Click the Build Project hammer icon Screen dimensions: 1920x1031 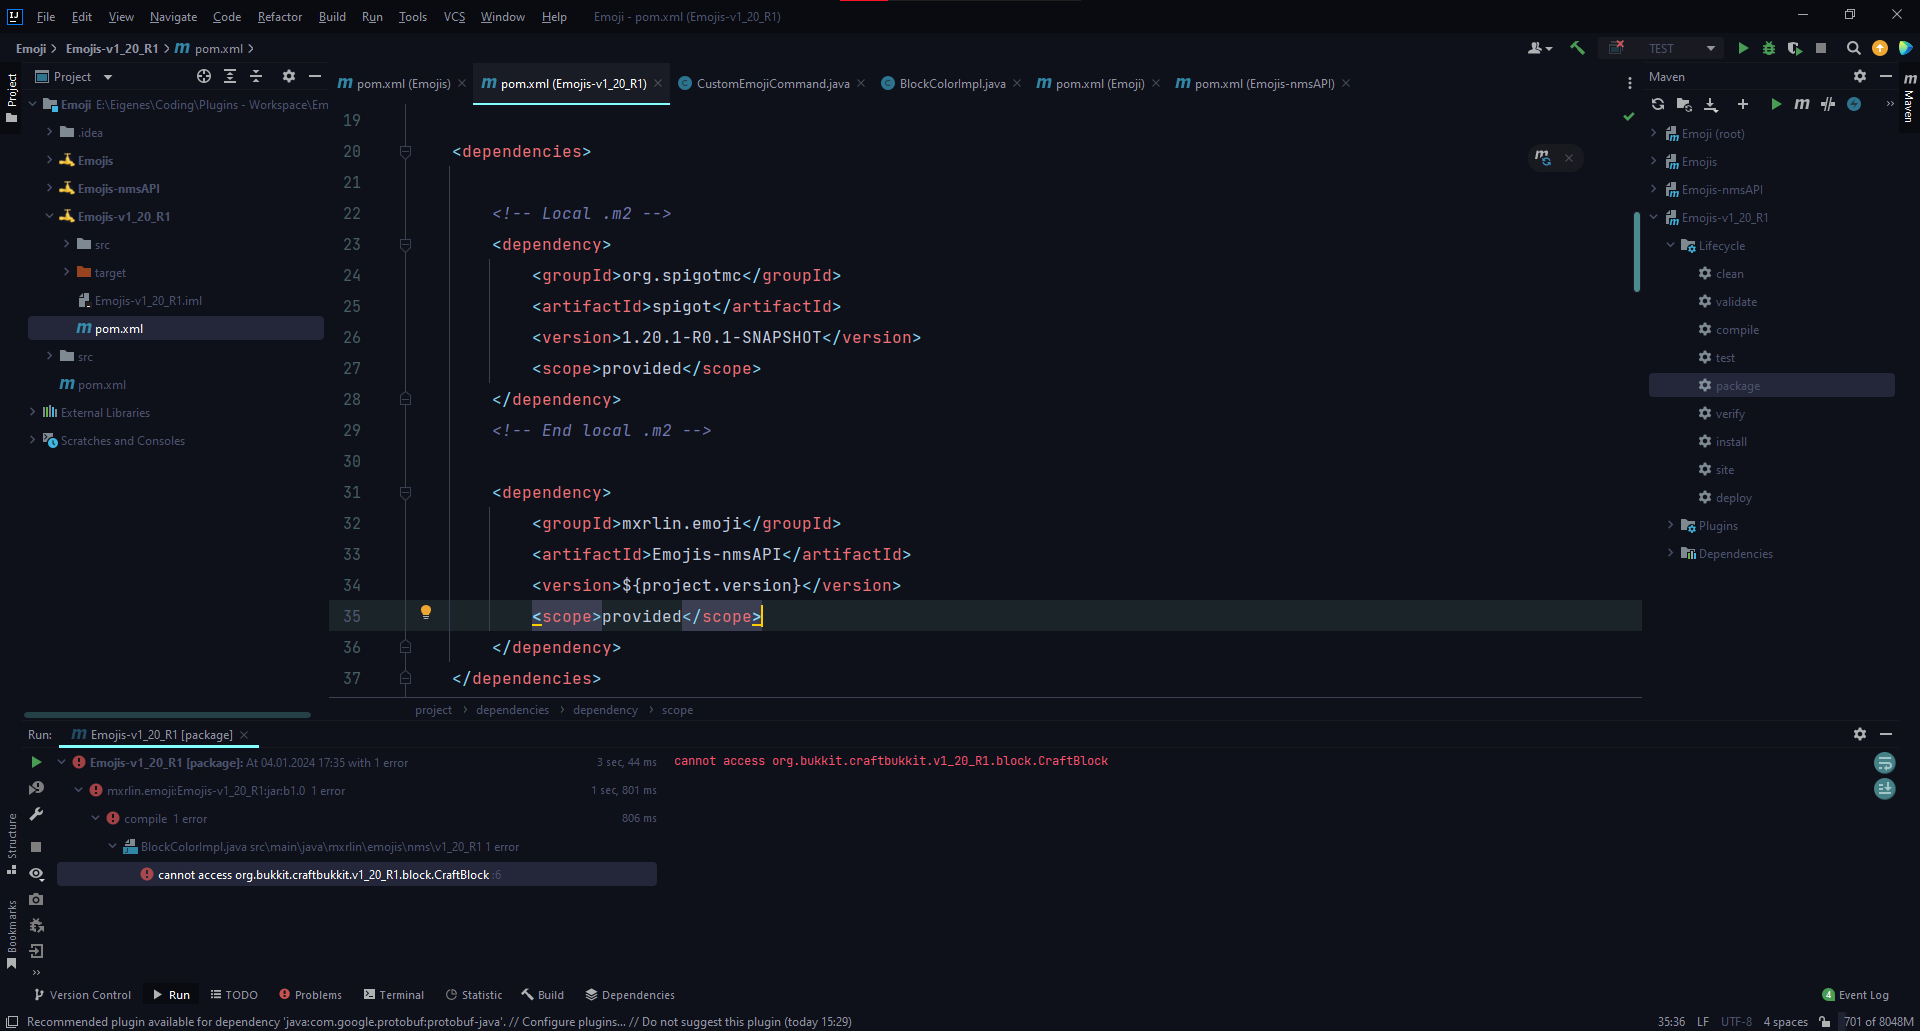pos(1577,48)
